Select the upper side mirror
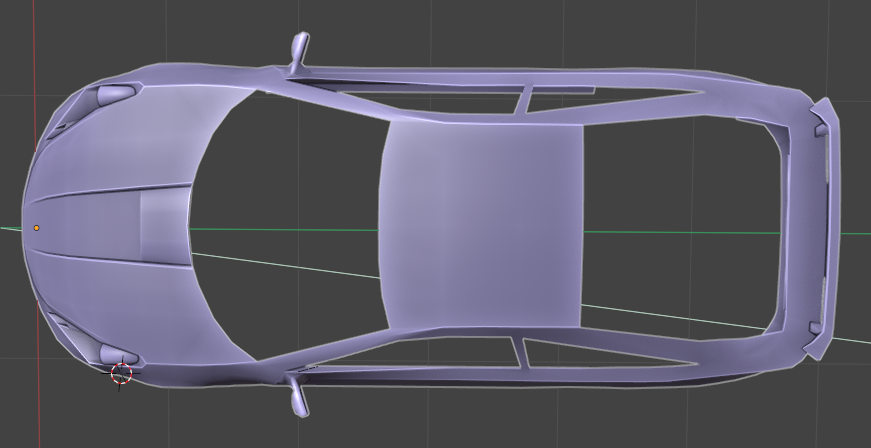The image size is (871, 448). pyautogui.click(x=300, y=49)
